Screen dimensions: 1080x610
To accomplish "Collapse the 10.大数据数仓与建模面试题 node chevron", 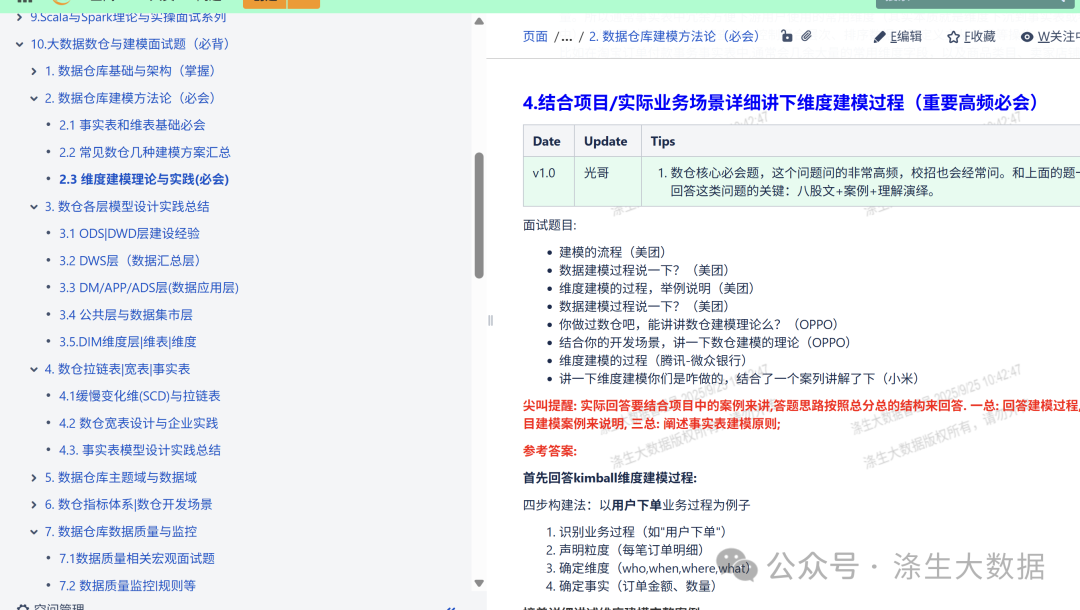I will [19, 44].
